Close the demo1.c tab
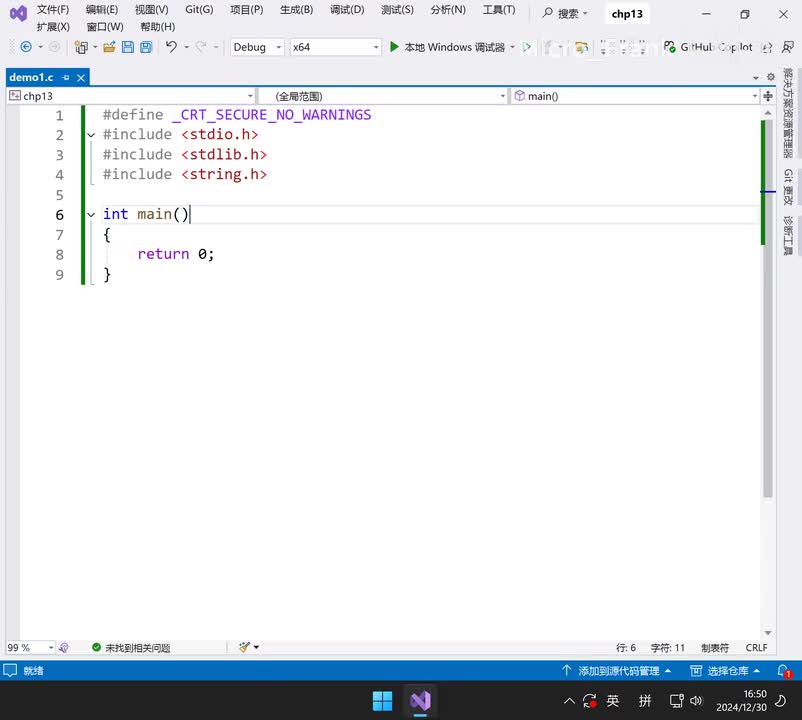 pyautogui.click(x=81, y=77)
